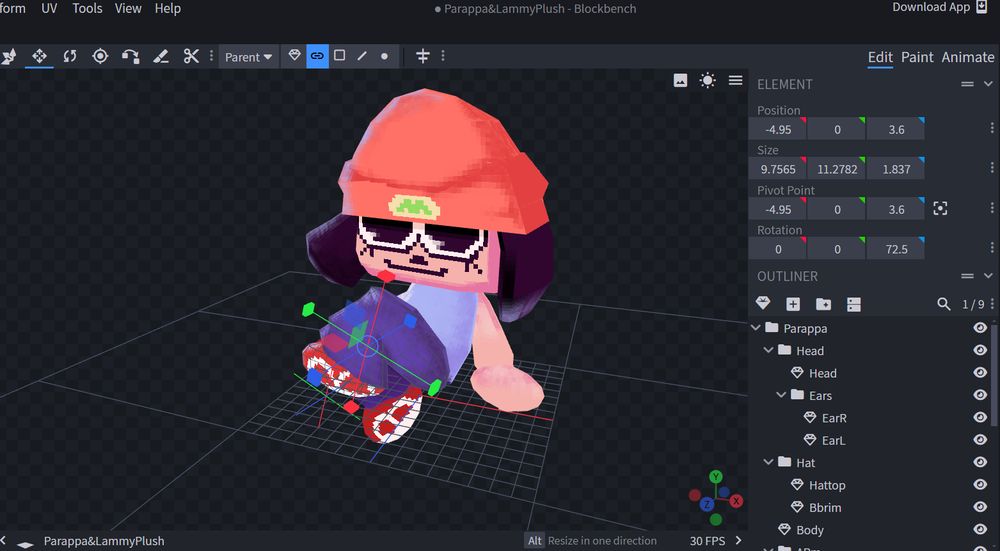1000x551 pixels.
Task: Collapse the Parappa group
Action: click(x=756, y=328)
